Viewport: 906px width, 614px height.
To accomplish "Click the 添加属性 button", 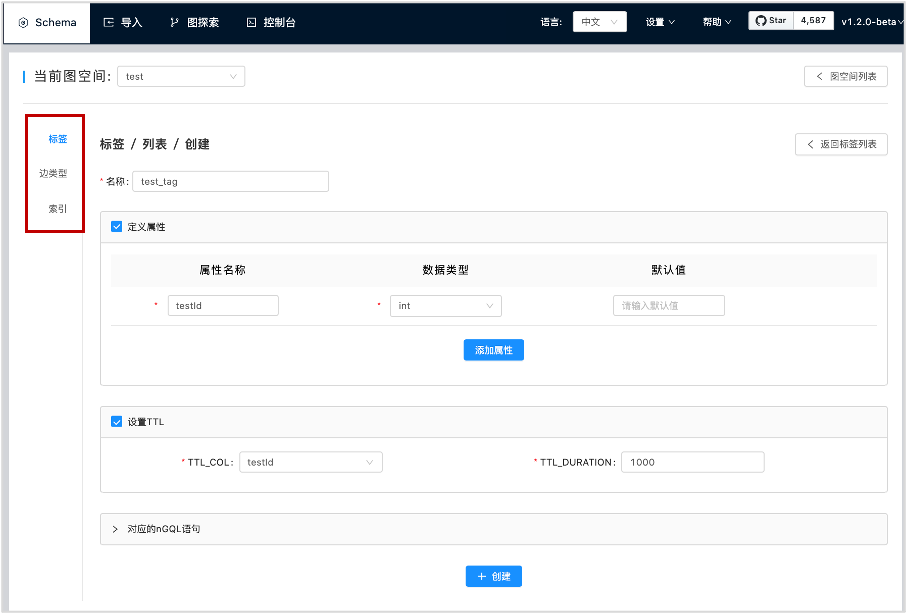I will coord(493,350).
